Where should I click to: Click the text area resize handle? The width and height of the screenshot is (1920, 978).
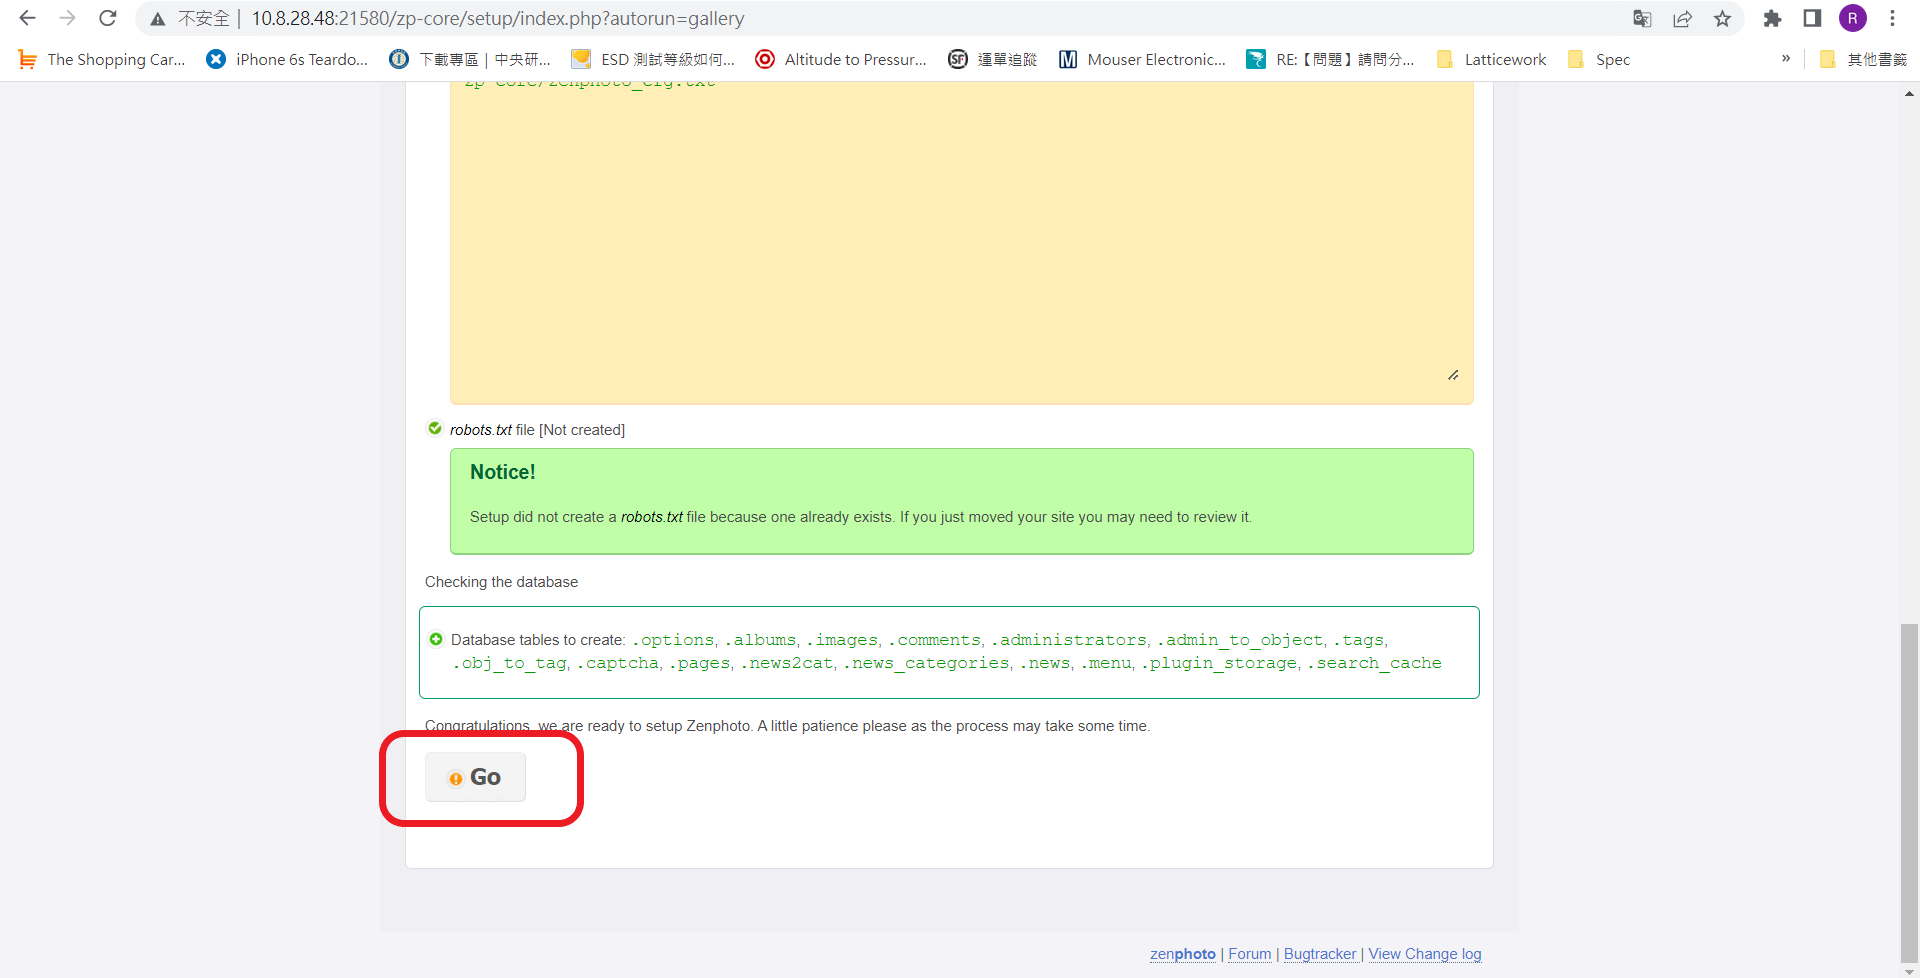click(1453, 375)
